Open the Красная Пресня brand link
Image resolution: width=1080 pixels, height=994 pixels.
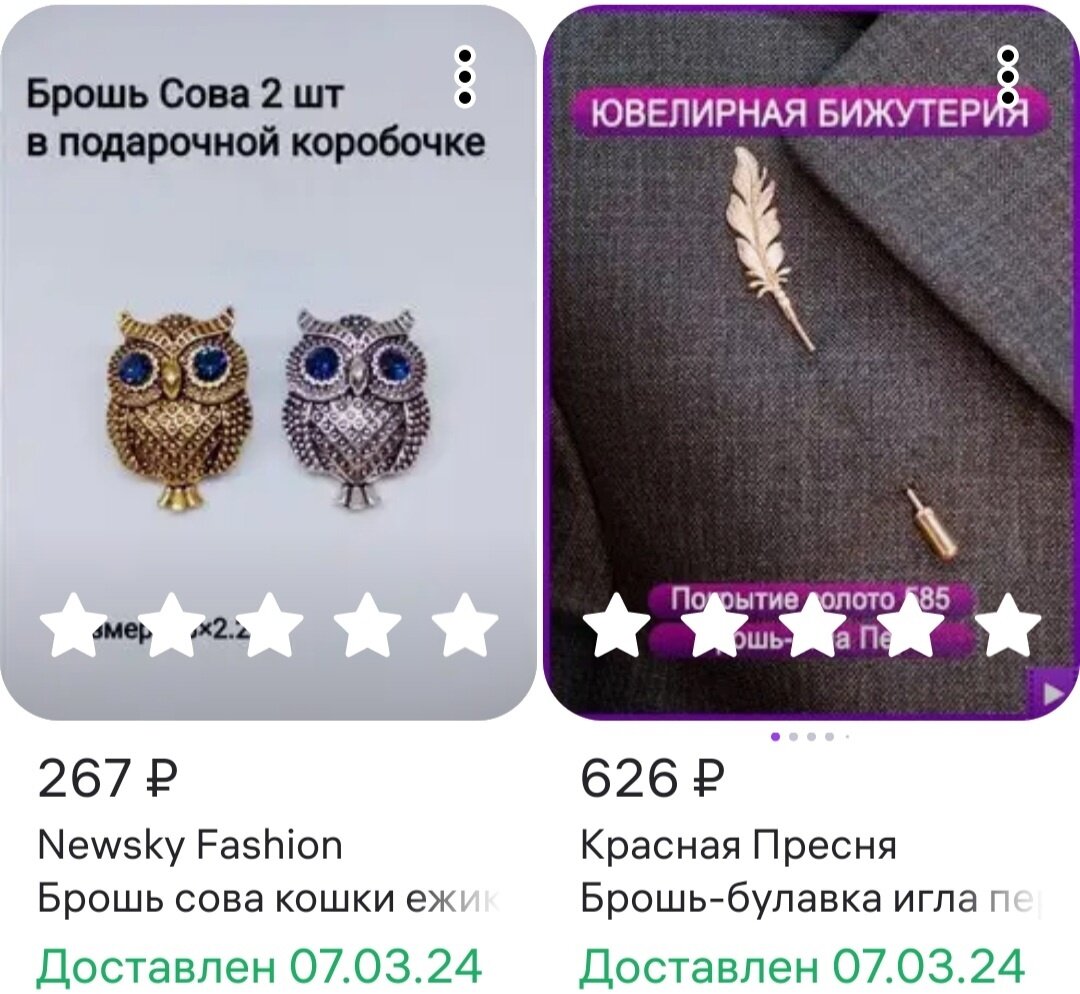coord(738,845)
